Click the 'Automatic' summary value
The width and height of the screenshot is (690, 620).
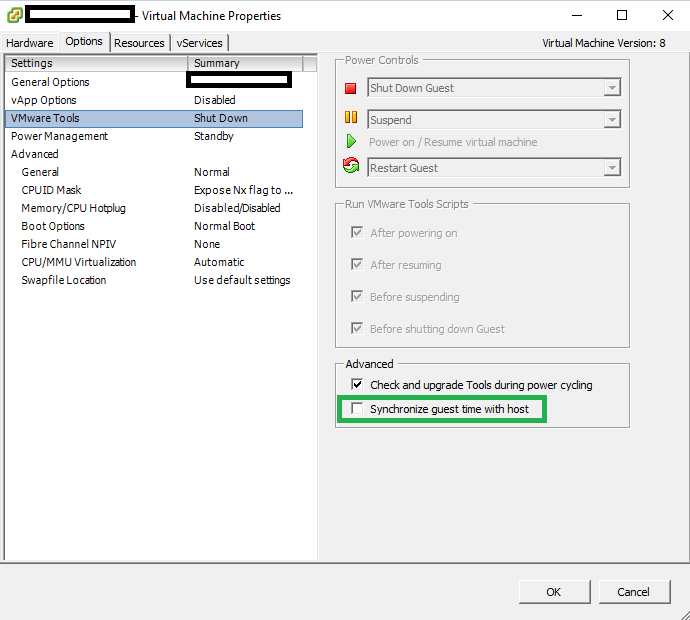coord(219,262)
